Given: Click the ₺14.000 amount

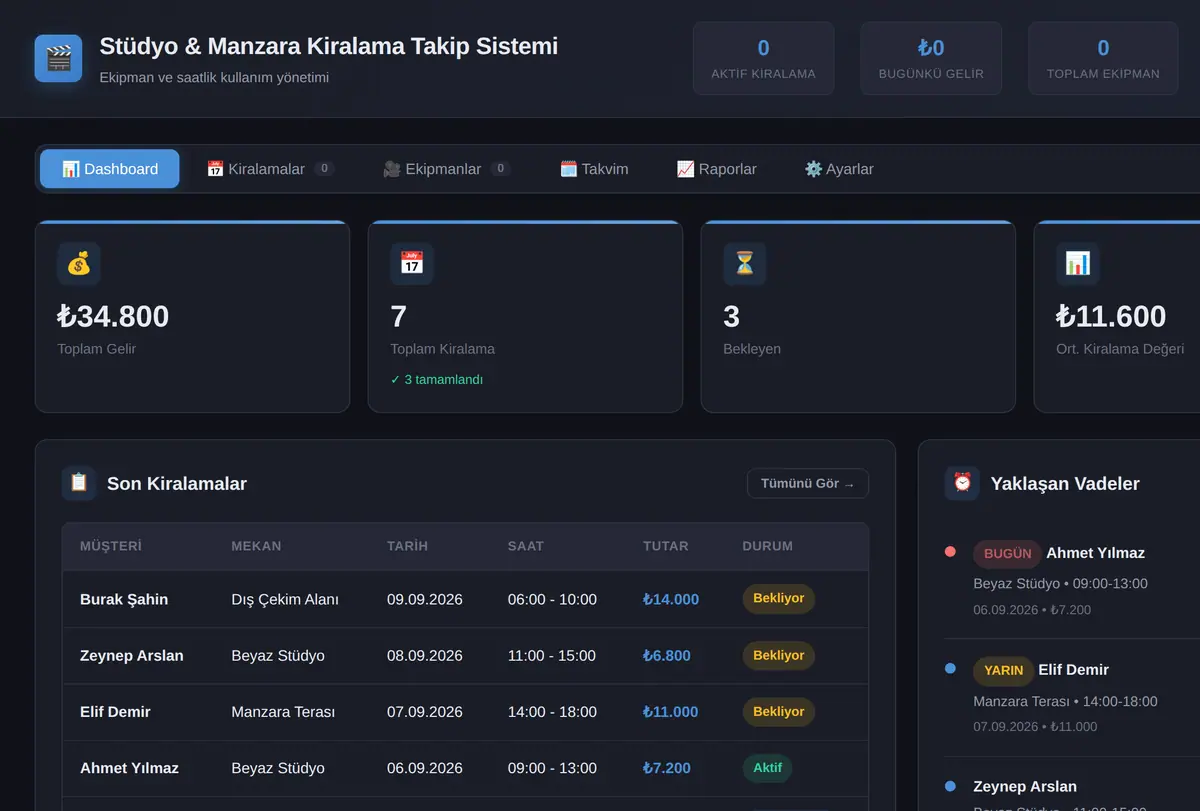Looking at the screenshot, I should (x=671, y=600).
